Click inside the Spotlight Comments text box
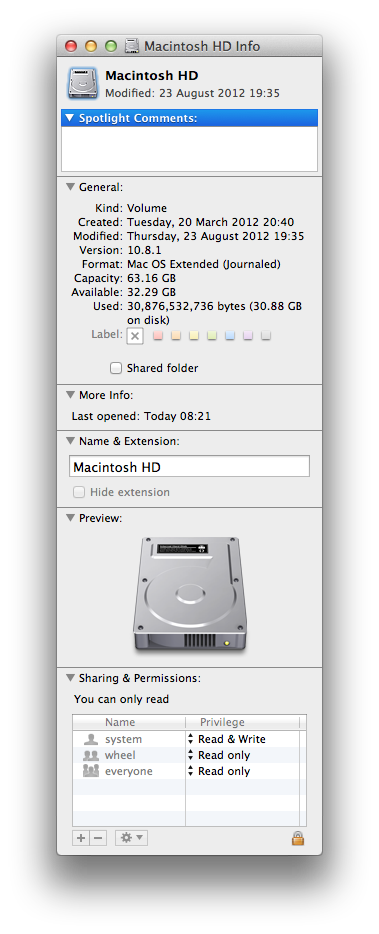379x934 pixels. (x=190, y=149)
